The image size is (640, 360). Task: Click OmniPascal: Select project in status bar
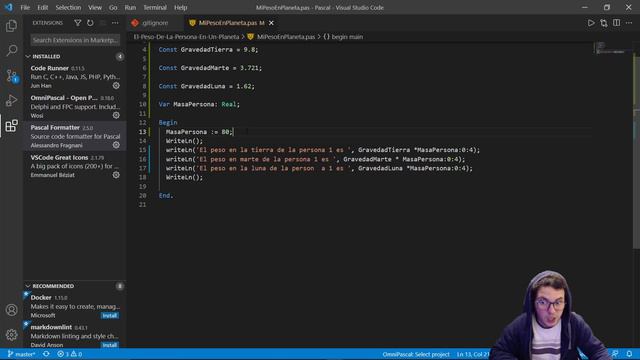tap(416, 354)
